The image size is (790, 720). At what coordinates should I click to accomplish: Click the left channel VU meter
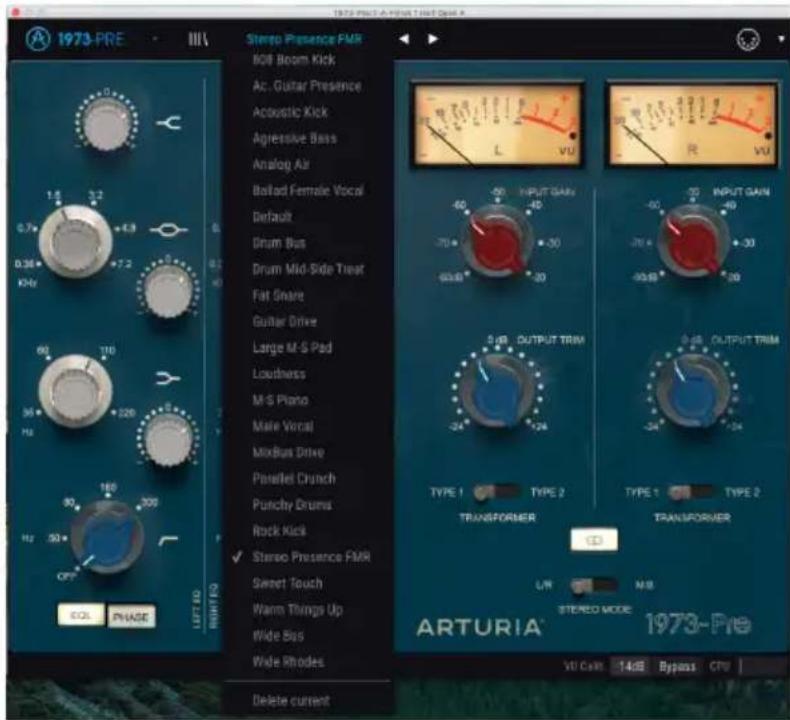tap(497, 124)
